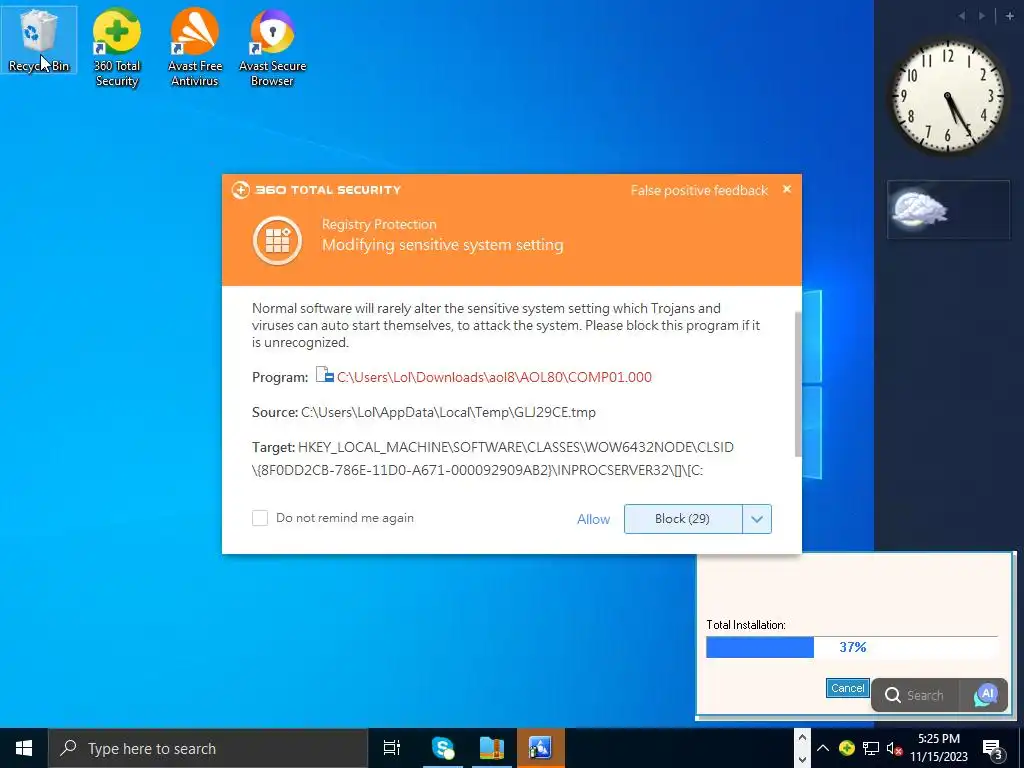Click the Registry Protection grid icon
Viewport: 1024px width, 768px height.
click(277, 240)
